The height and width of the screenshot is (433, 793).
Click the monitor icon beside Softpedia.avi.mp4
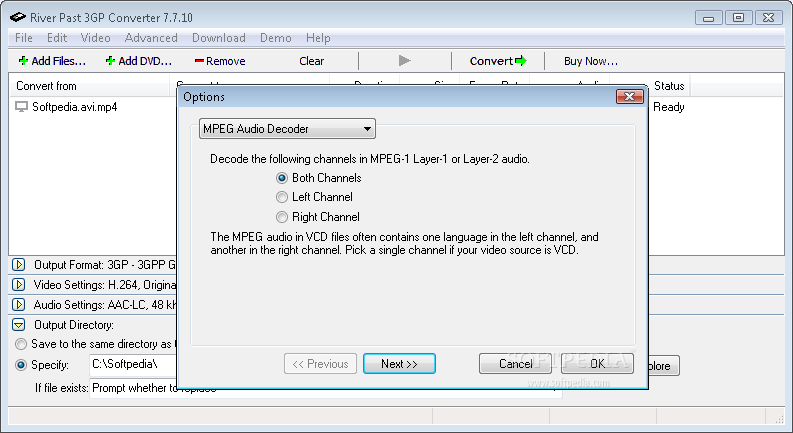pos(21,107)
